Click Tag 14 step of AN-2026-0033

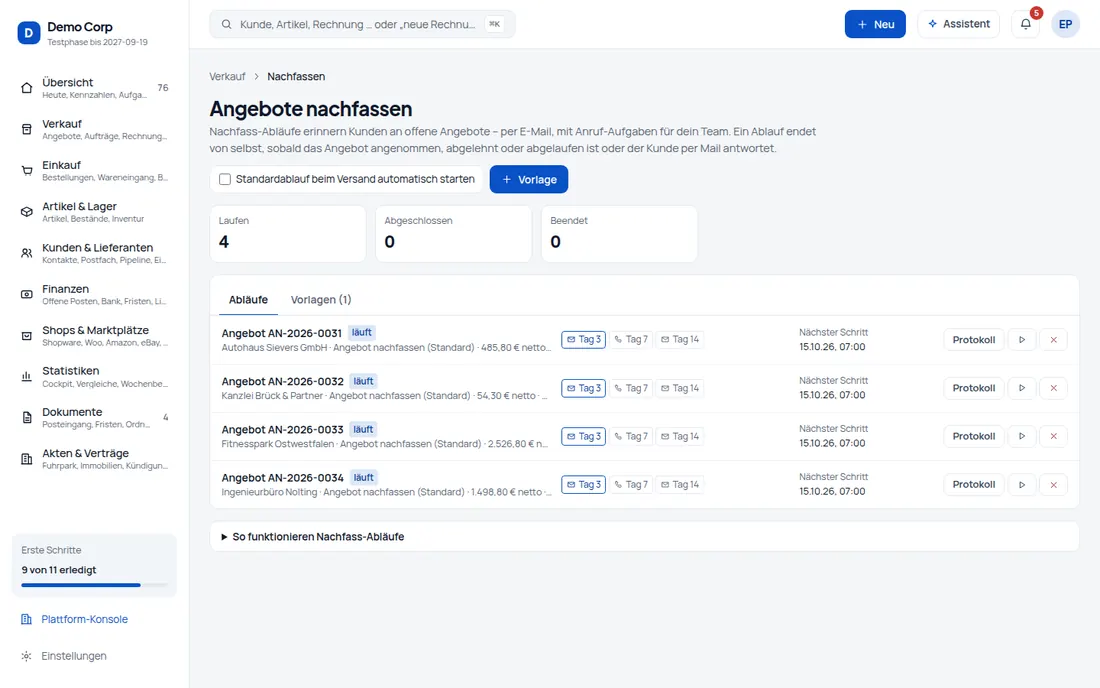680,436
